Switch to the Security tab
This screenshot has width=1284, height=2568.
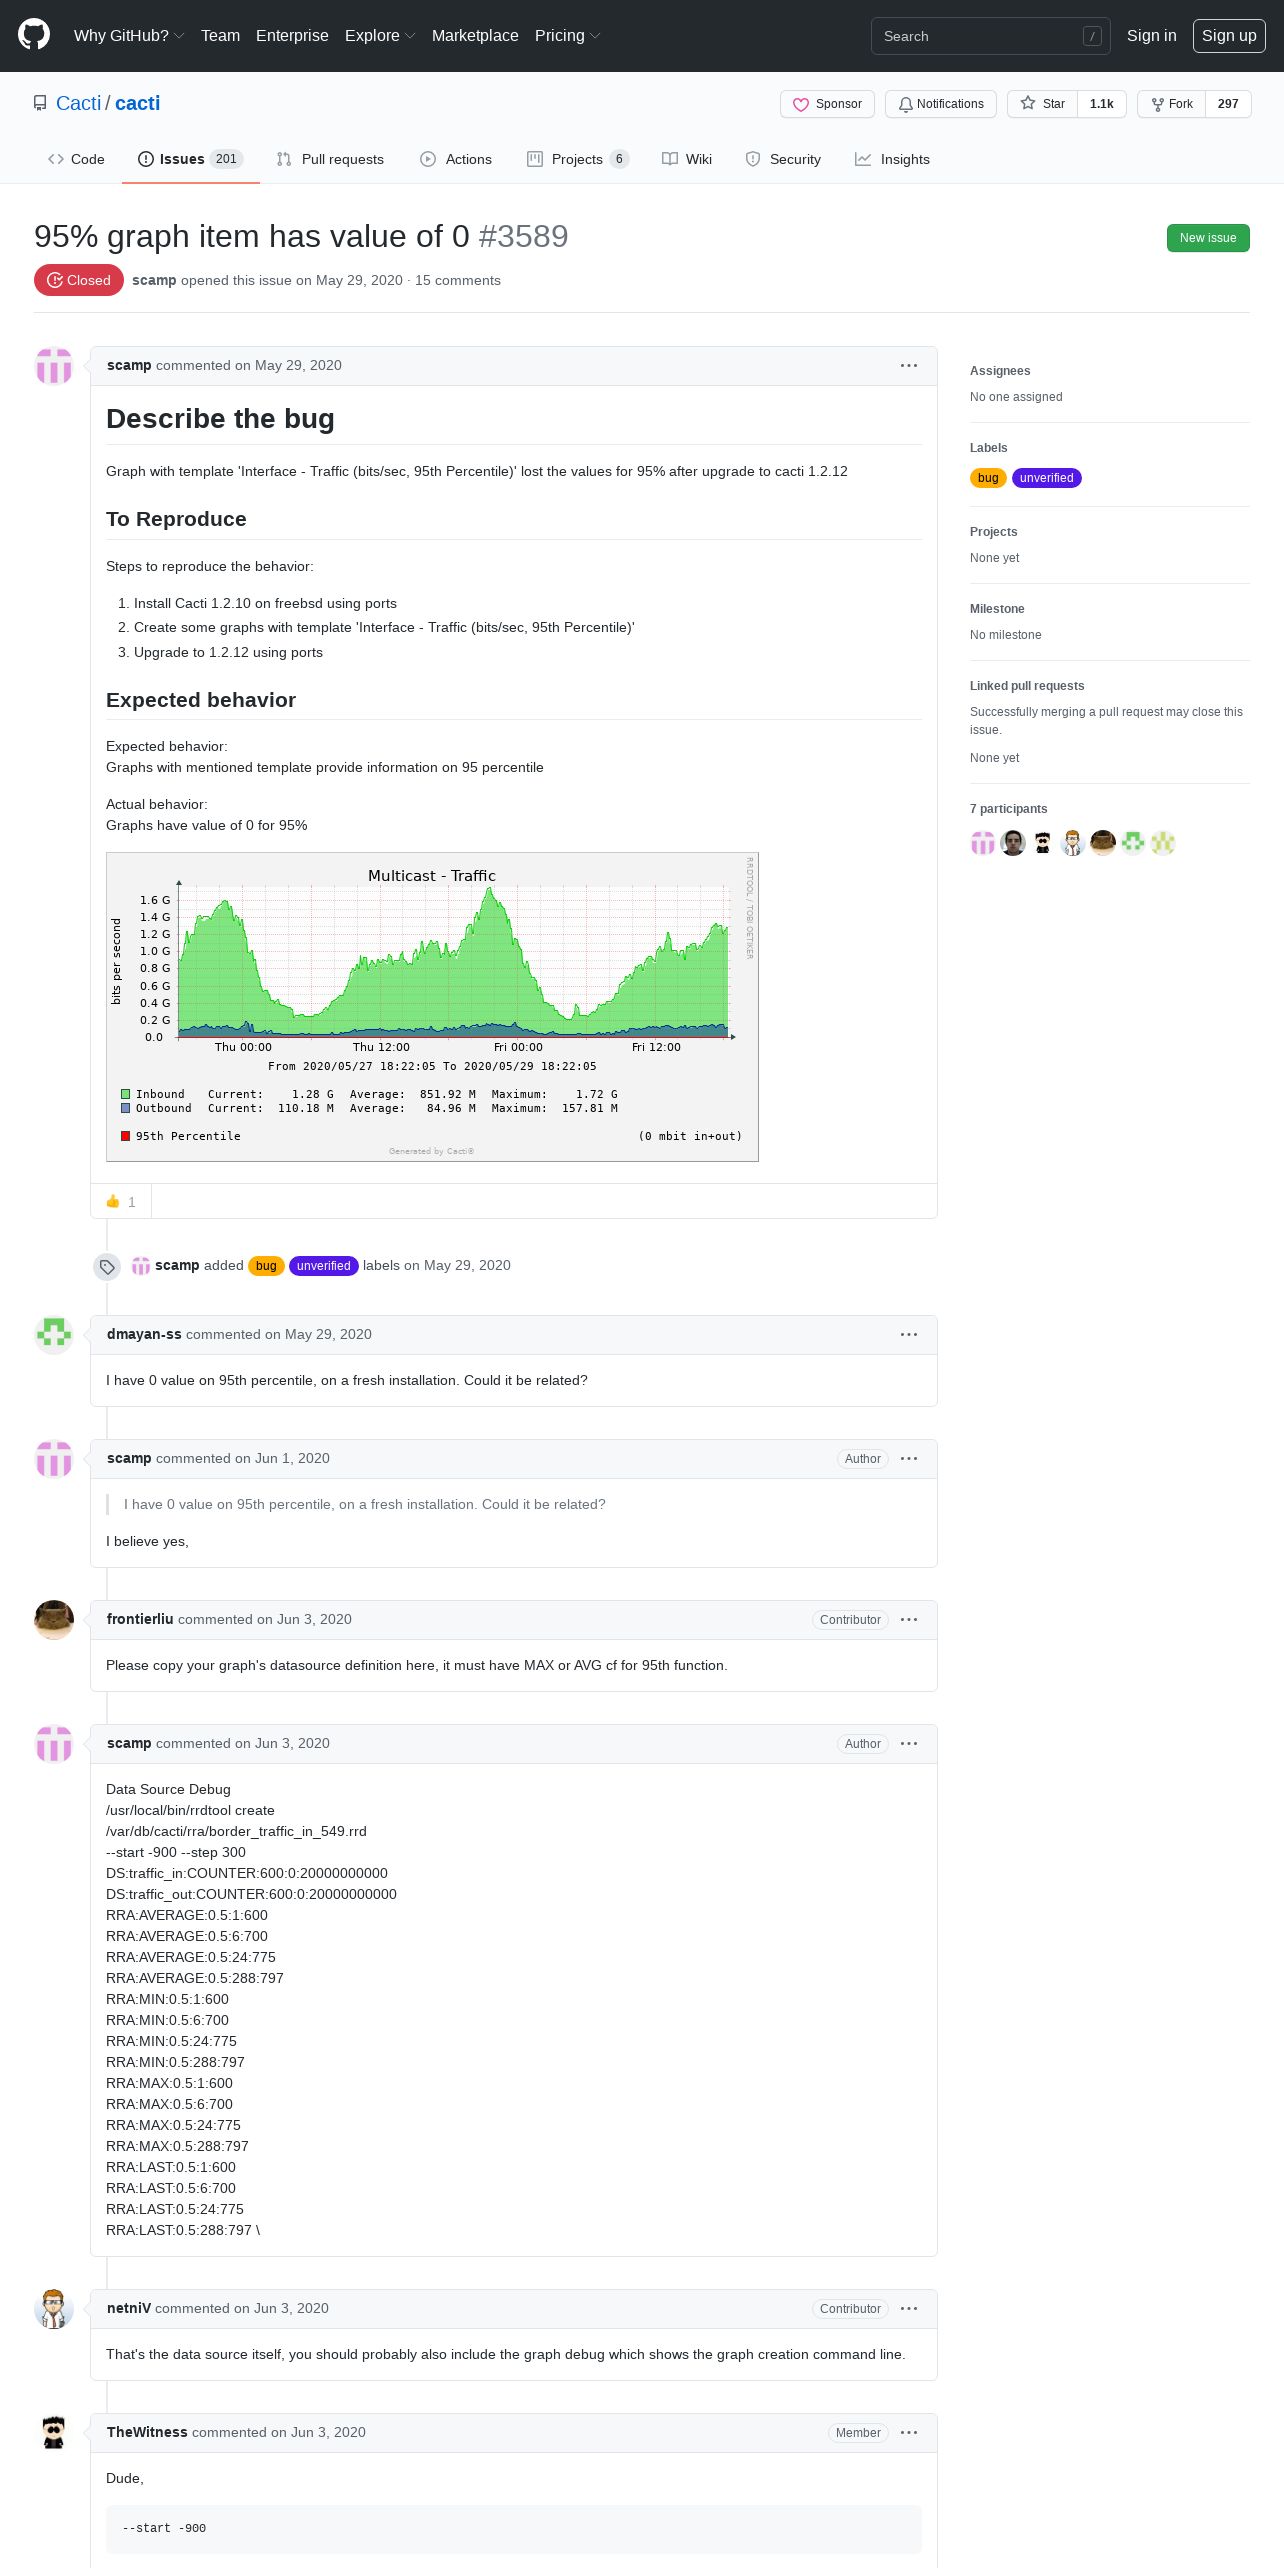pyautogui.click(x=783, y=159)
